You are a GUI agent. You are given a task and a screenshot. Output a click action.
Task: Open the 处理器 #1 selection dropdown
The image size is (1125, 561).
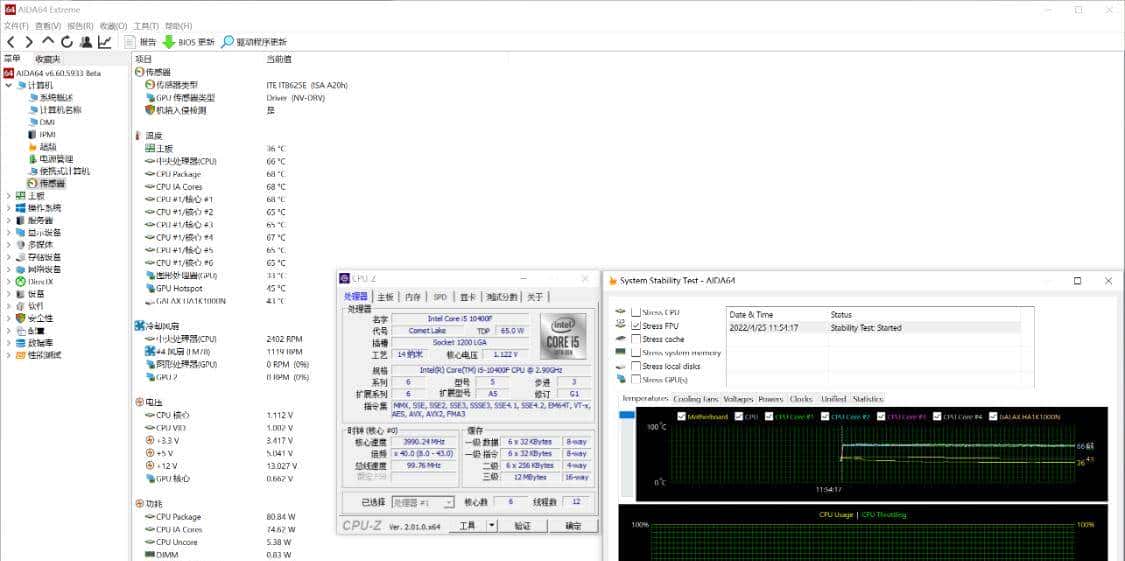click(x=423, y=502)
